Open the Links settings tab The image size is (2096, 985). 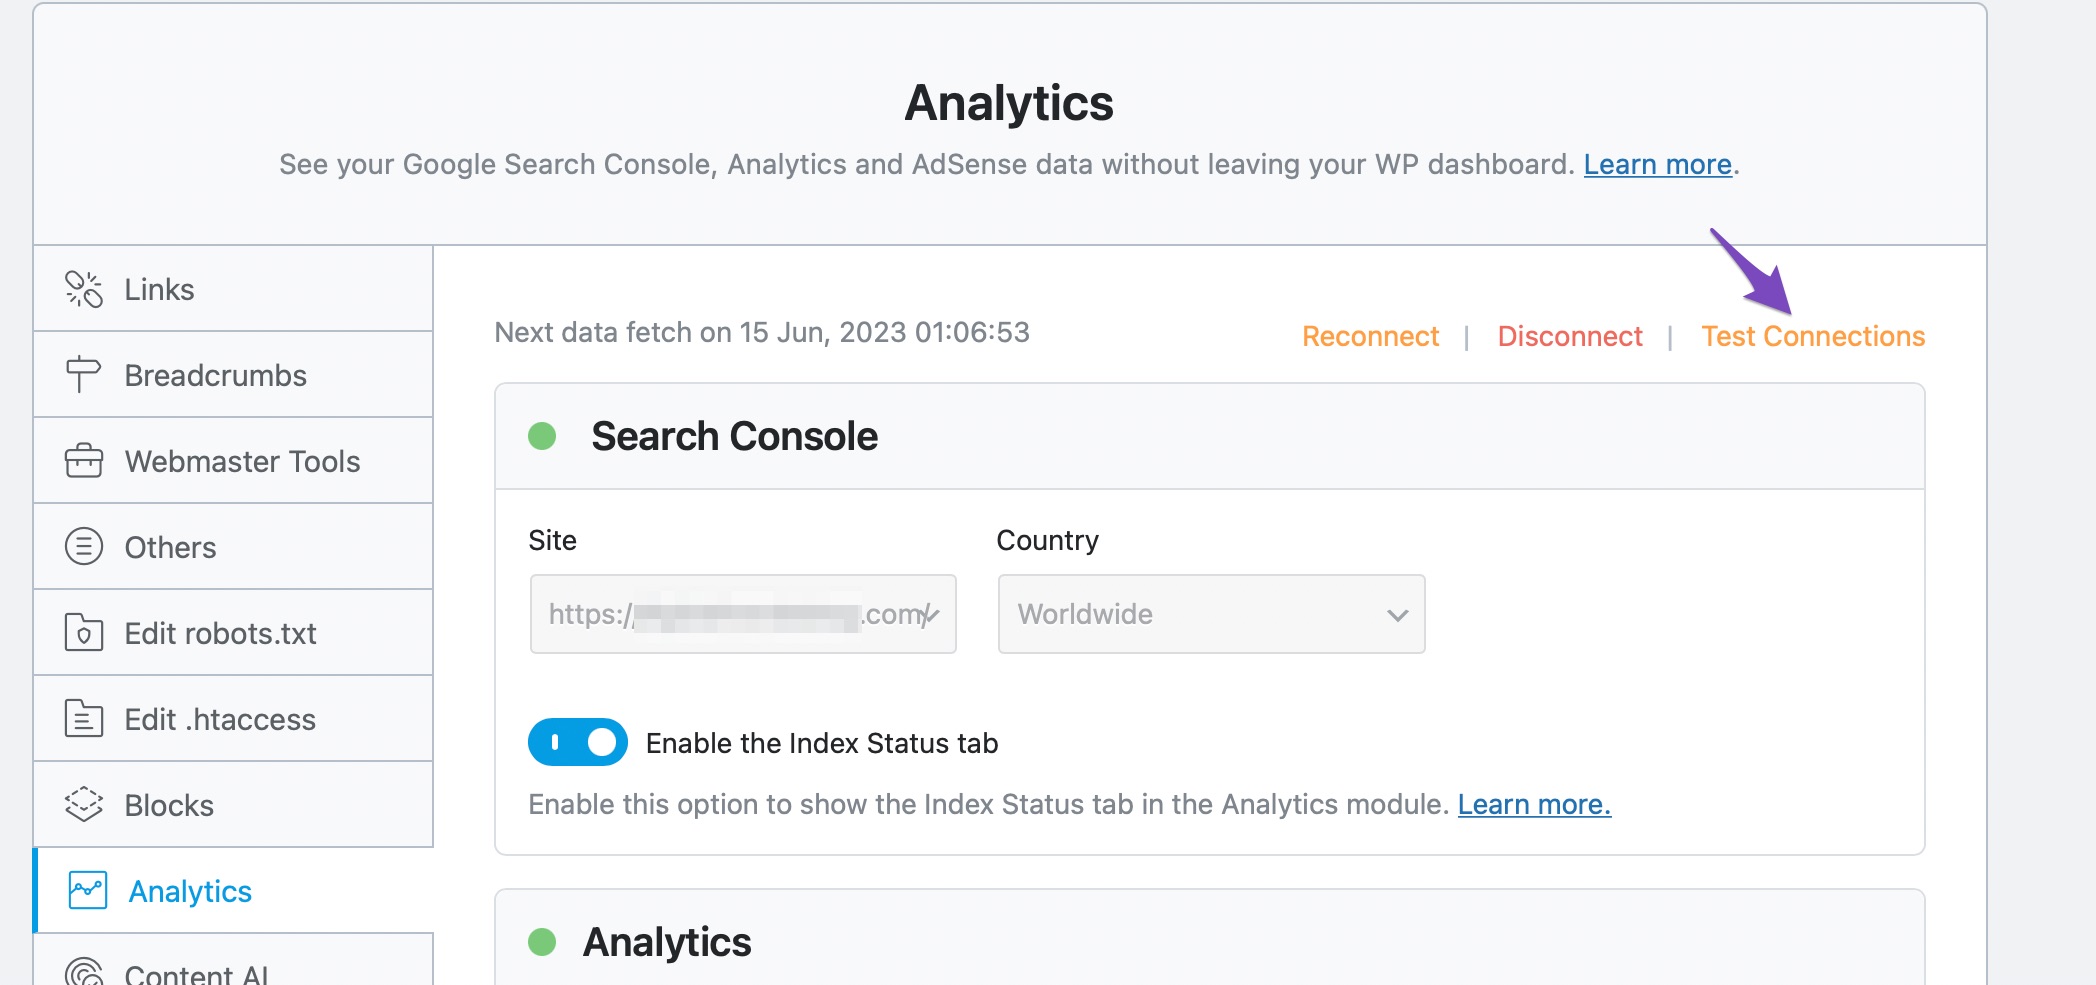[233, 289]
